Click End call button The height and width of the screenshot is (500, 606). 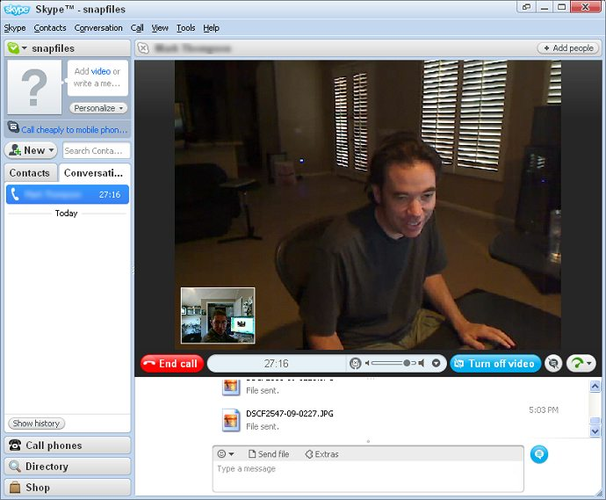coord(172,364)
